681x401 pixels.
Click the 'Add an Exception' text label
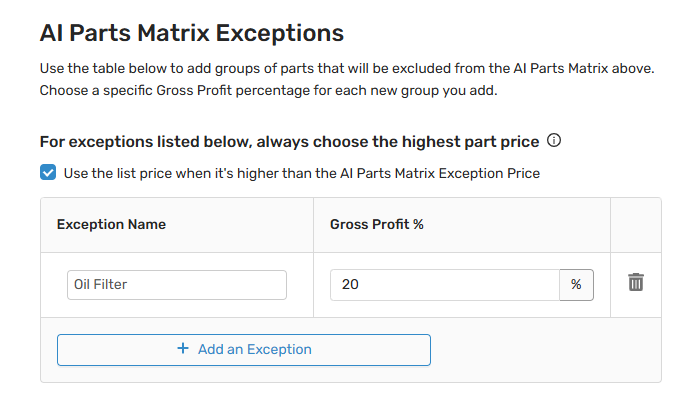255,349
